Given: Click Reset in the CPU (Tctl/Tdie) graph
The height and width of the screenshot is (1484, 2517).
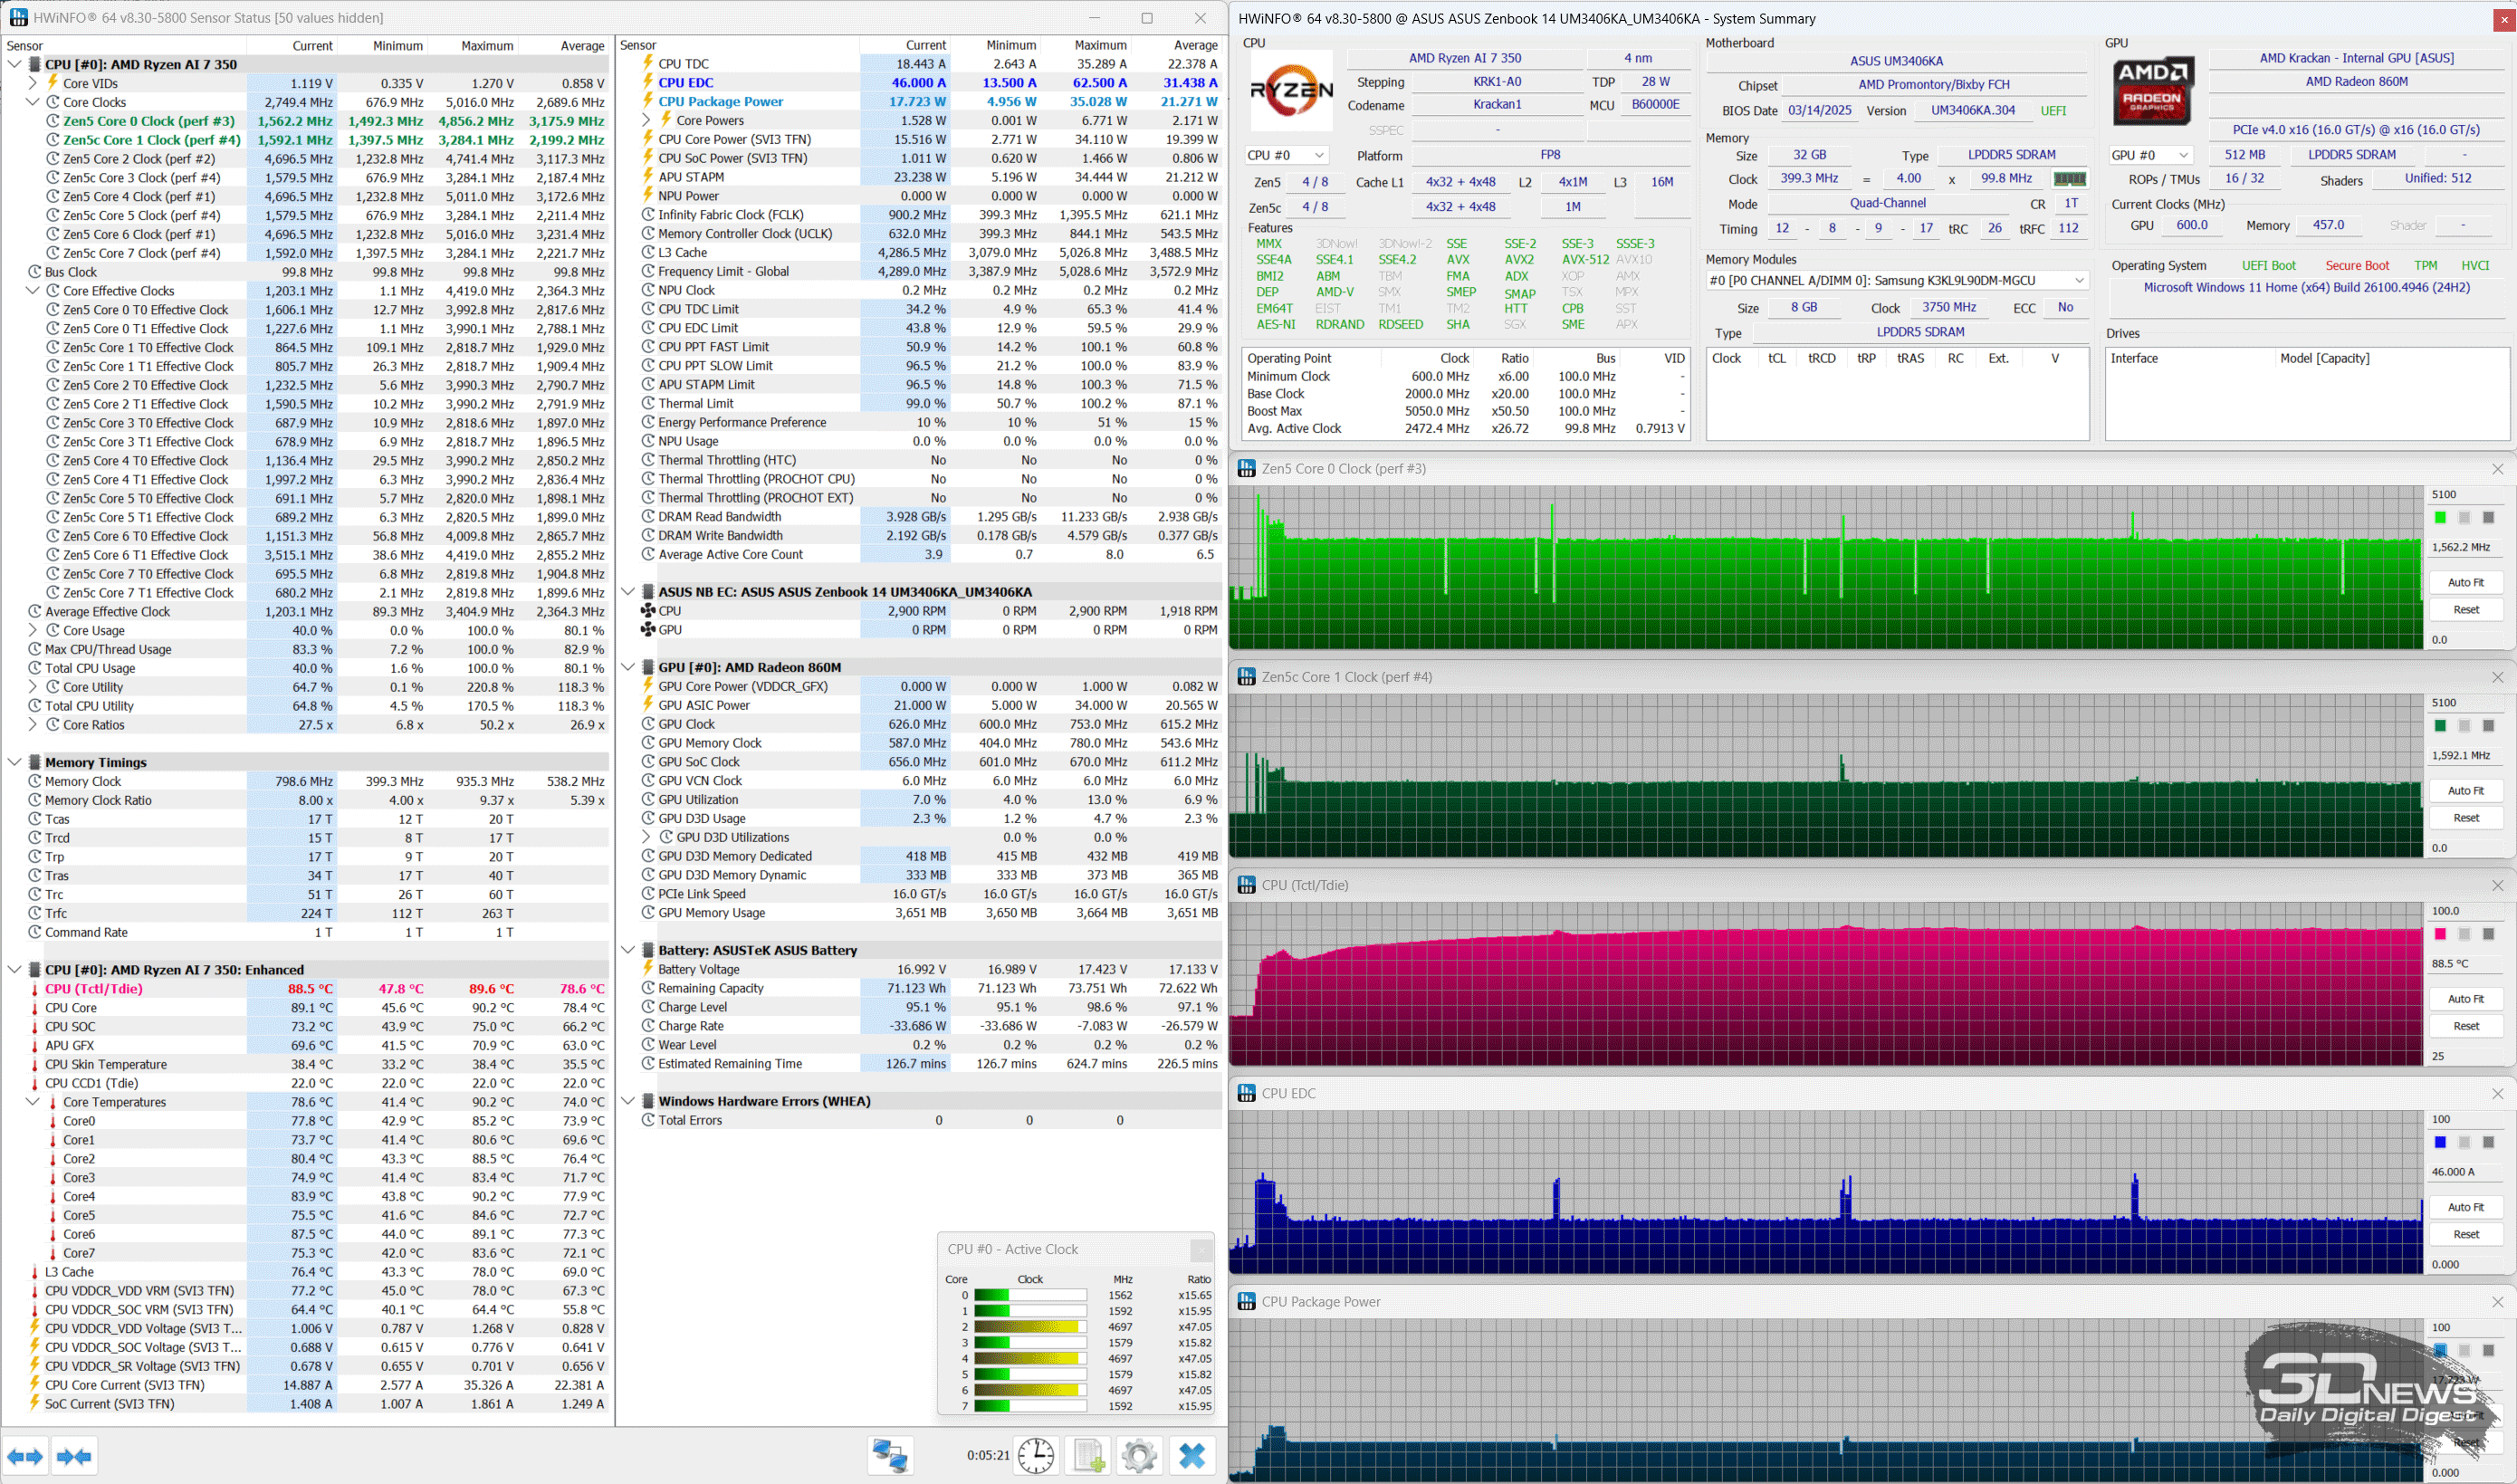Looking at the screenshot, I should 2465,1026.
